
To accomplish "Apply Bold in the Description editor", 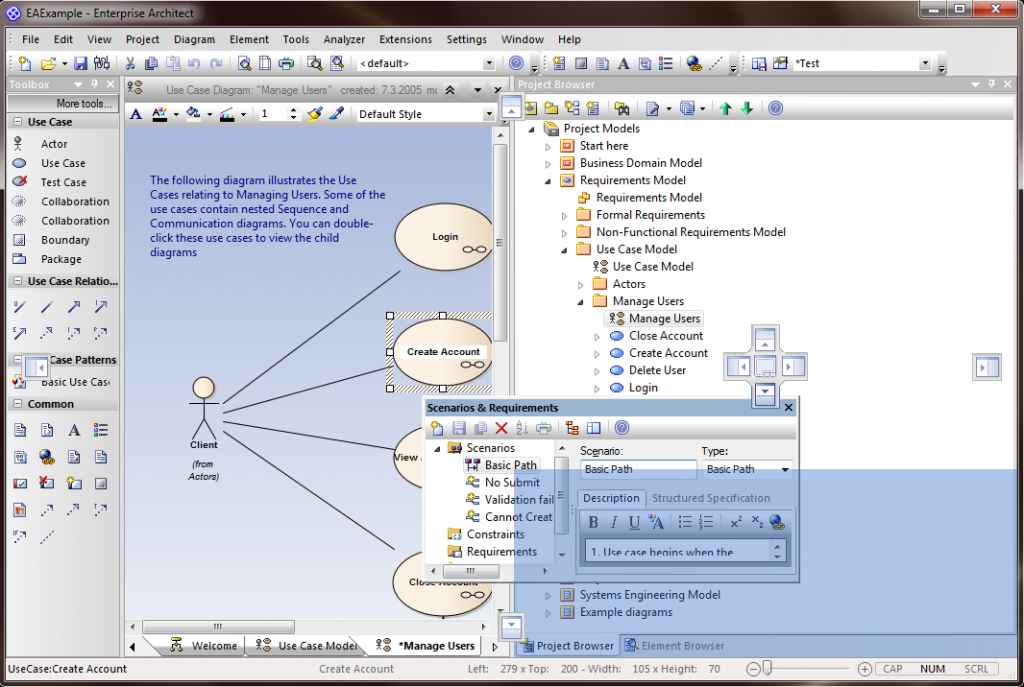I will [593, 522].
